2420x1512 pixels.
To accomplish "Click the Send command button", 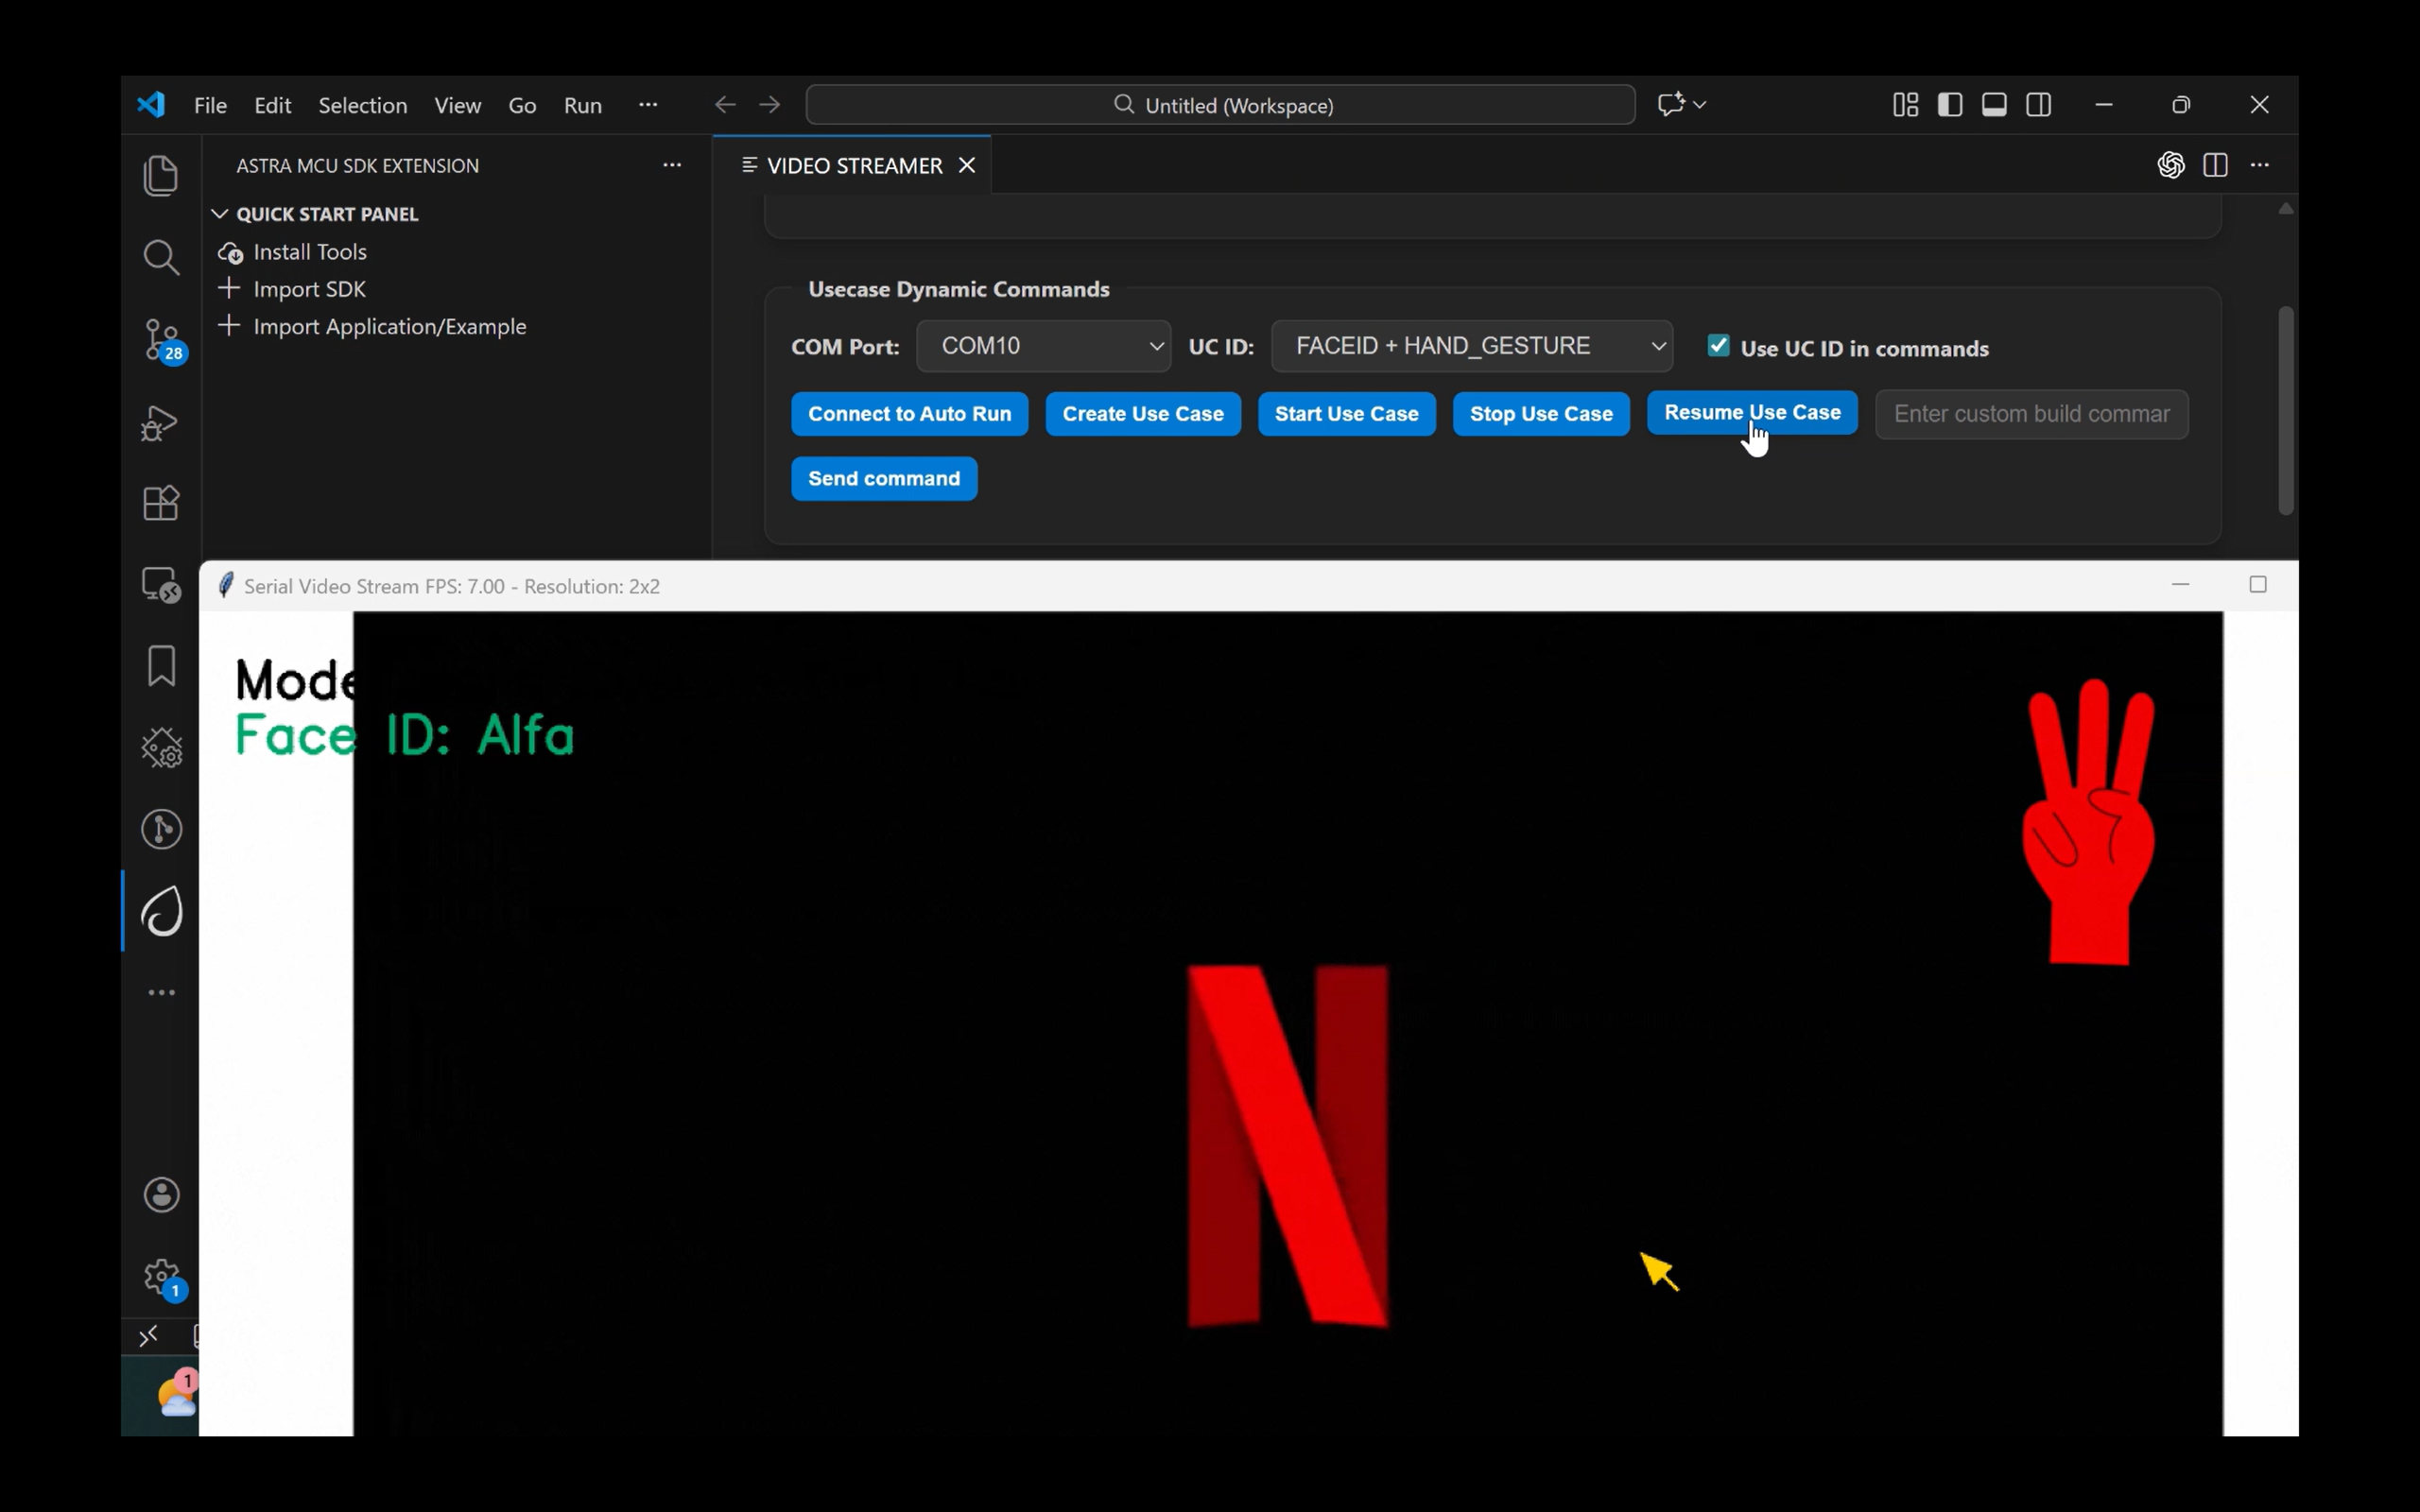I will [884, 479].
